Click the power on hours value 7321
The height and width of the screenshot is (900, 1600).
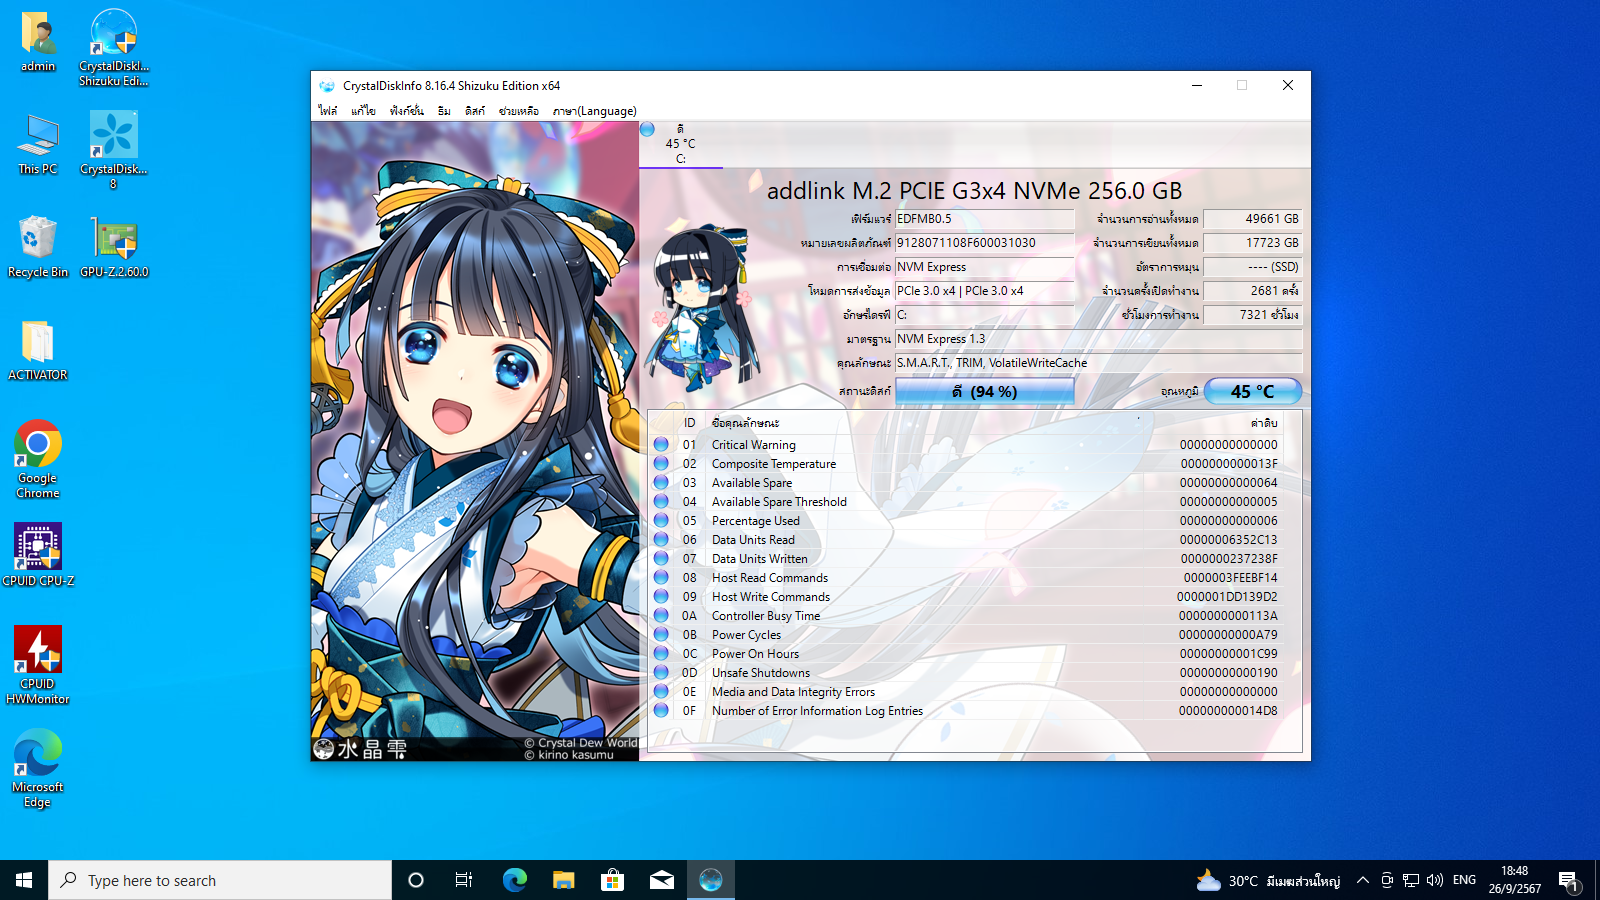tap(1253, 315)
